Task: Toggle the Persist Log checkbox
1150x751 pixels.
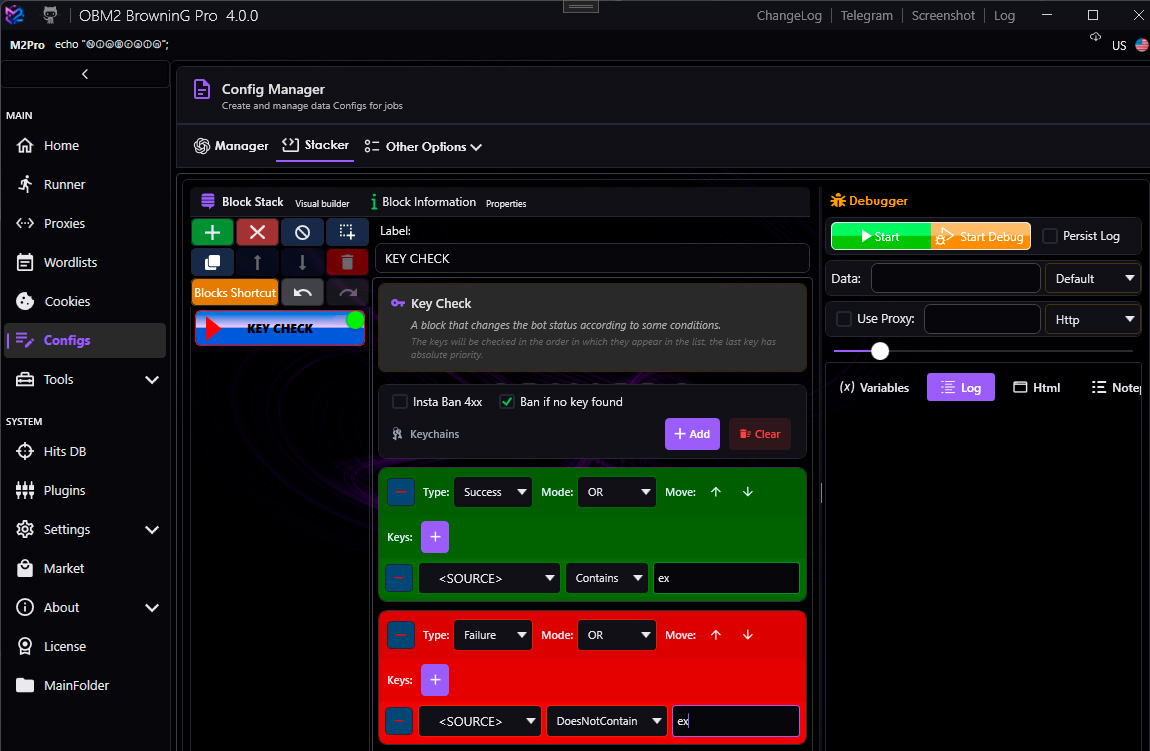Action: tap(1050, 236)
